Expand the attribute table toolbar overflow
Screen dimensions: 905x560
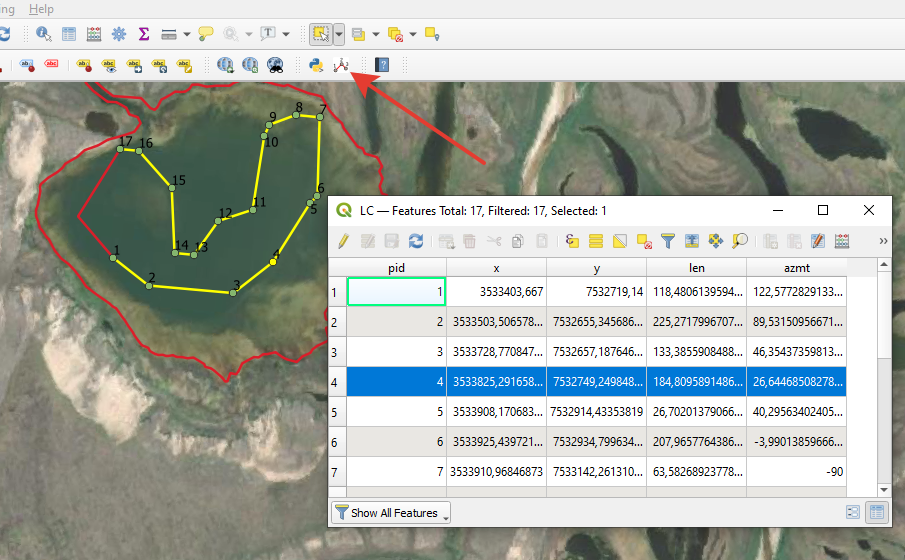click(883, 241)
